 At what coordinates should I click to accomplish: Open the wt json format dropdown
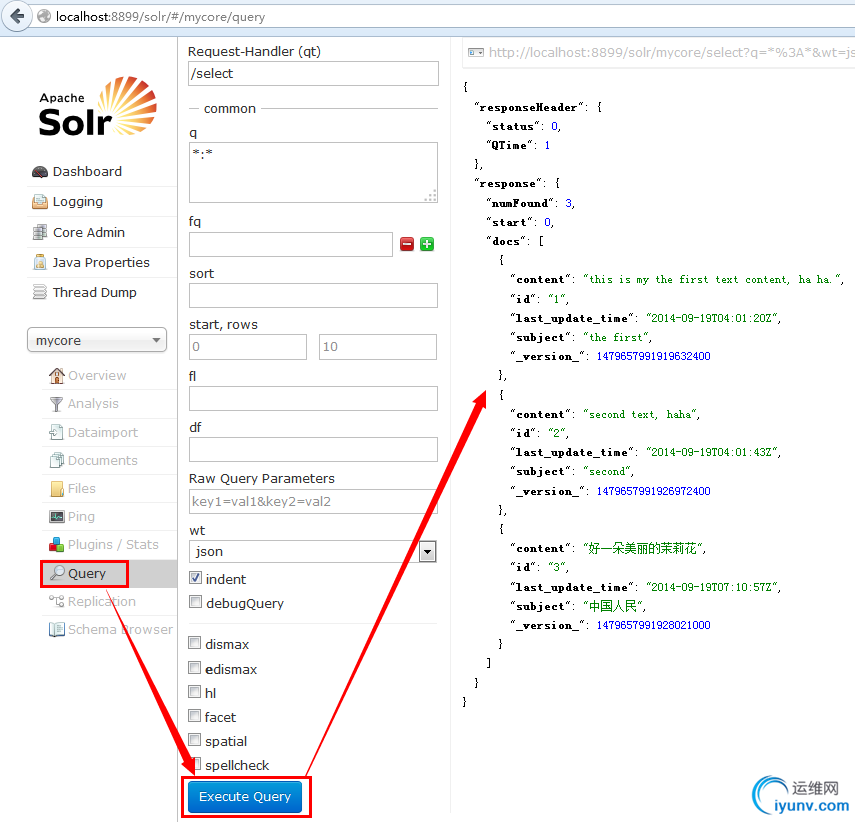click(x=312, y=551)
